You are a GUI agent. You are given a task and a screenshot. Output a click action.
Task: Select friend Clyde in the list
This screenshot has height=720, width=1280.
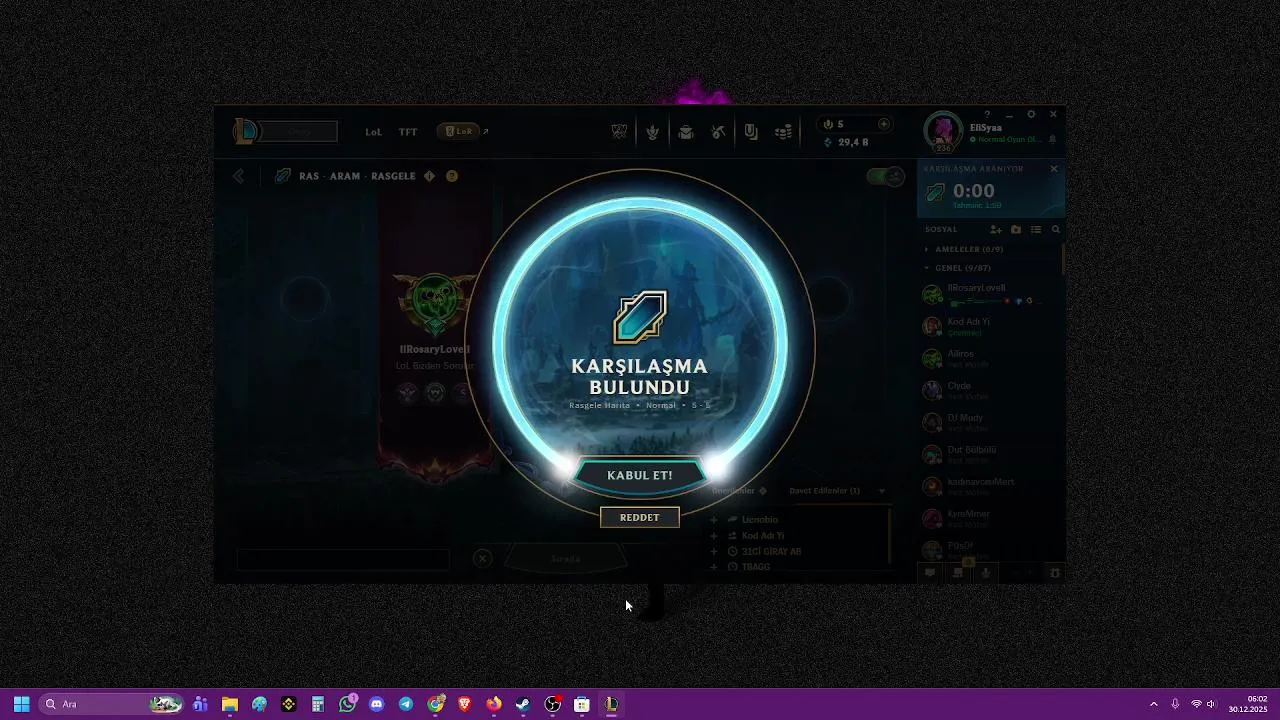pos(990,390)
